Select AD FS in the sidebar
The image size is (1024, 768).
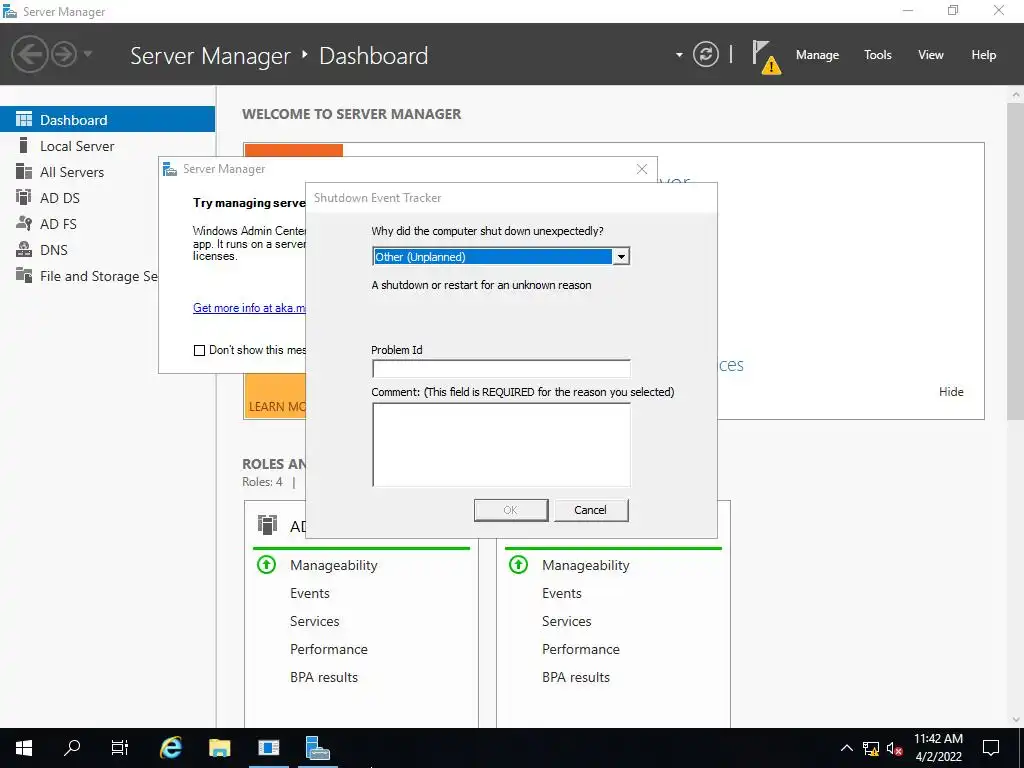(x=79, y=224)
